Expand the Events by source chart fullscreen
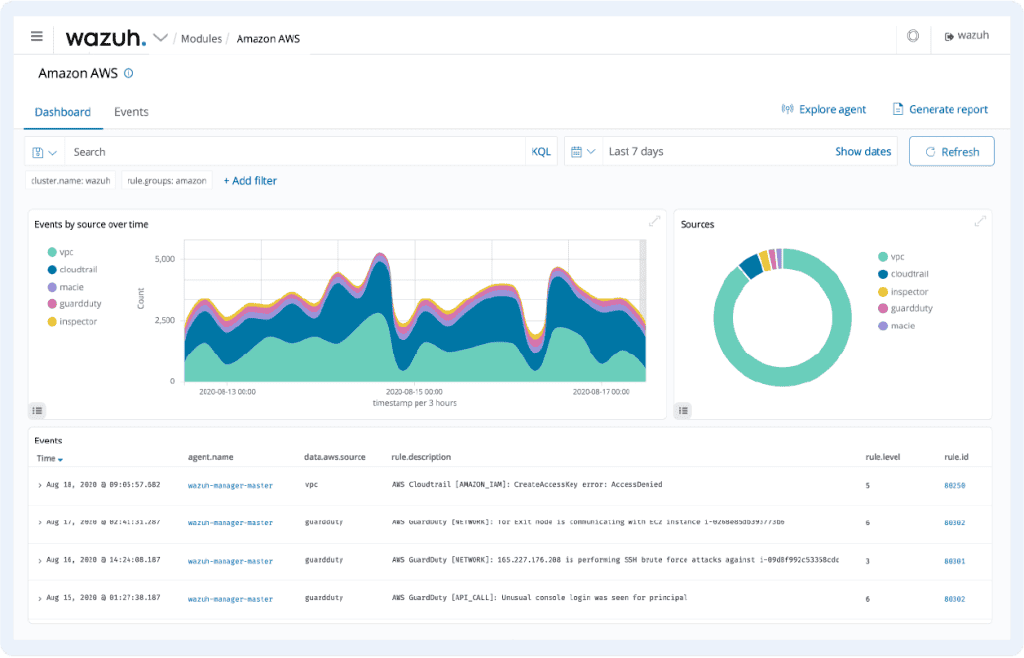The image size is (1024, 658). tap(655, 222)
